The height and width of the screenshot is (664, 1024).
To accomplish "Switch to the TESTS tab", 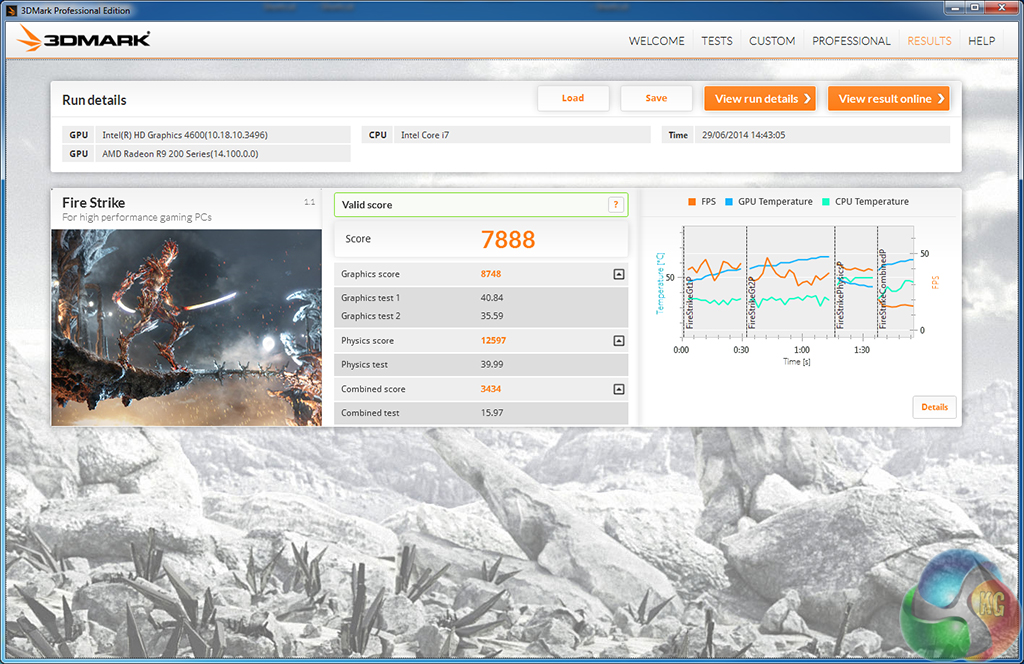I will (x=716, y=41).
